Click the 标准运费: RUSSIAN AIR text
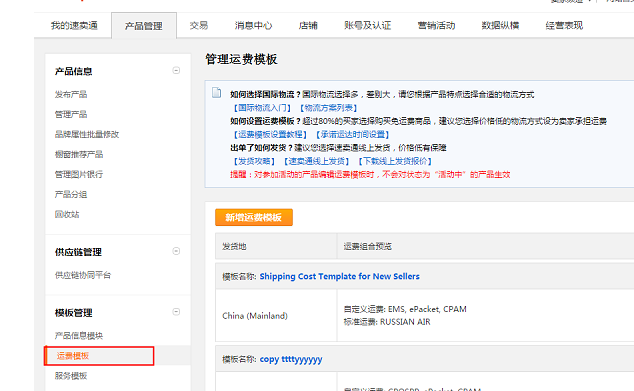Screen dimensions: 634x391 pyautogui.click(x=387, y=322)
